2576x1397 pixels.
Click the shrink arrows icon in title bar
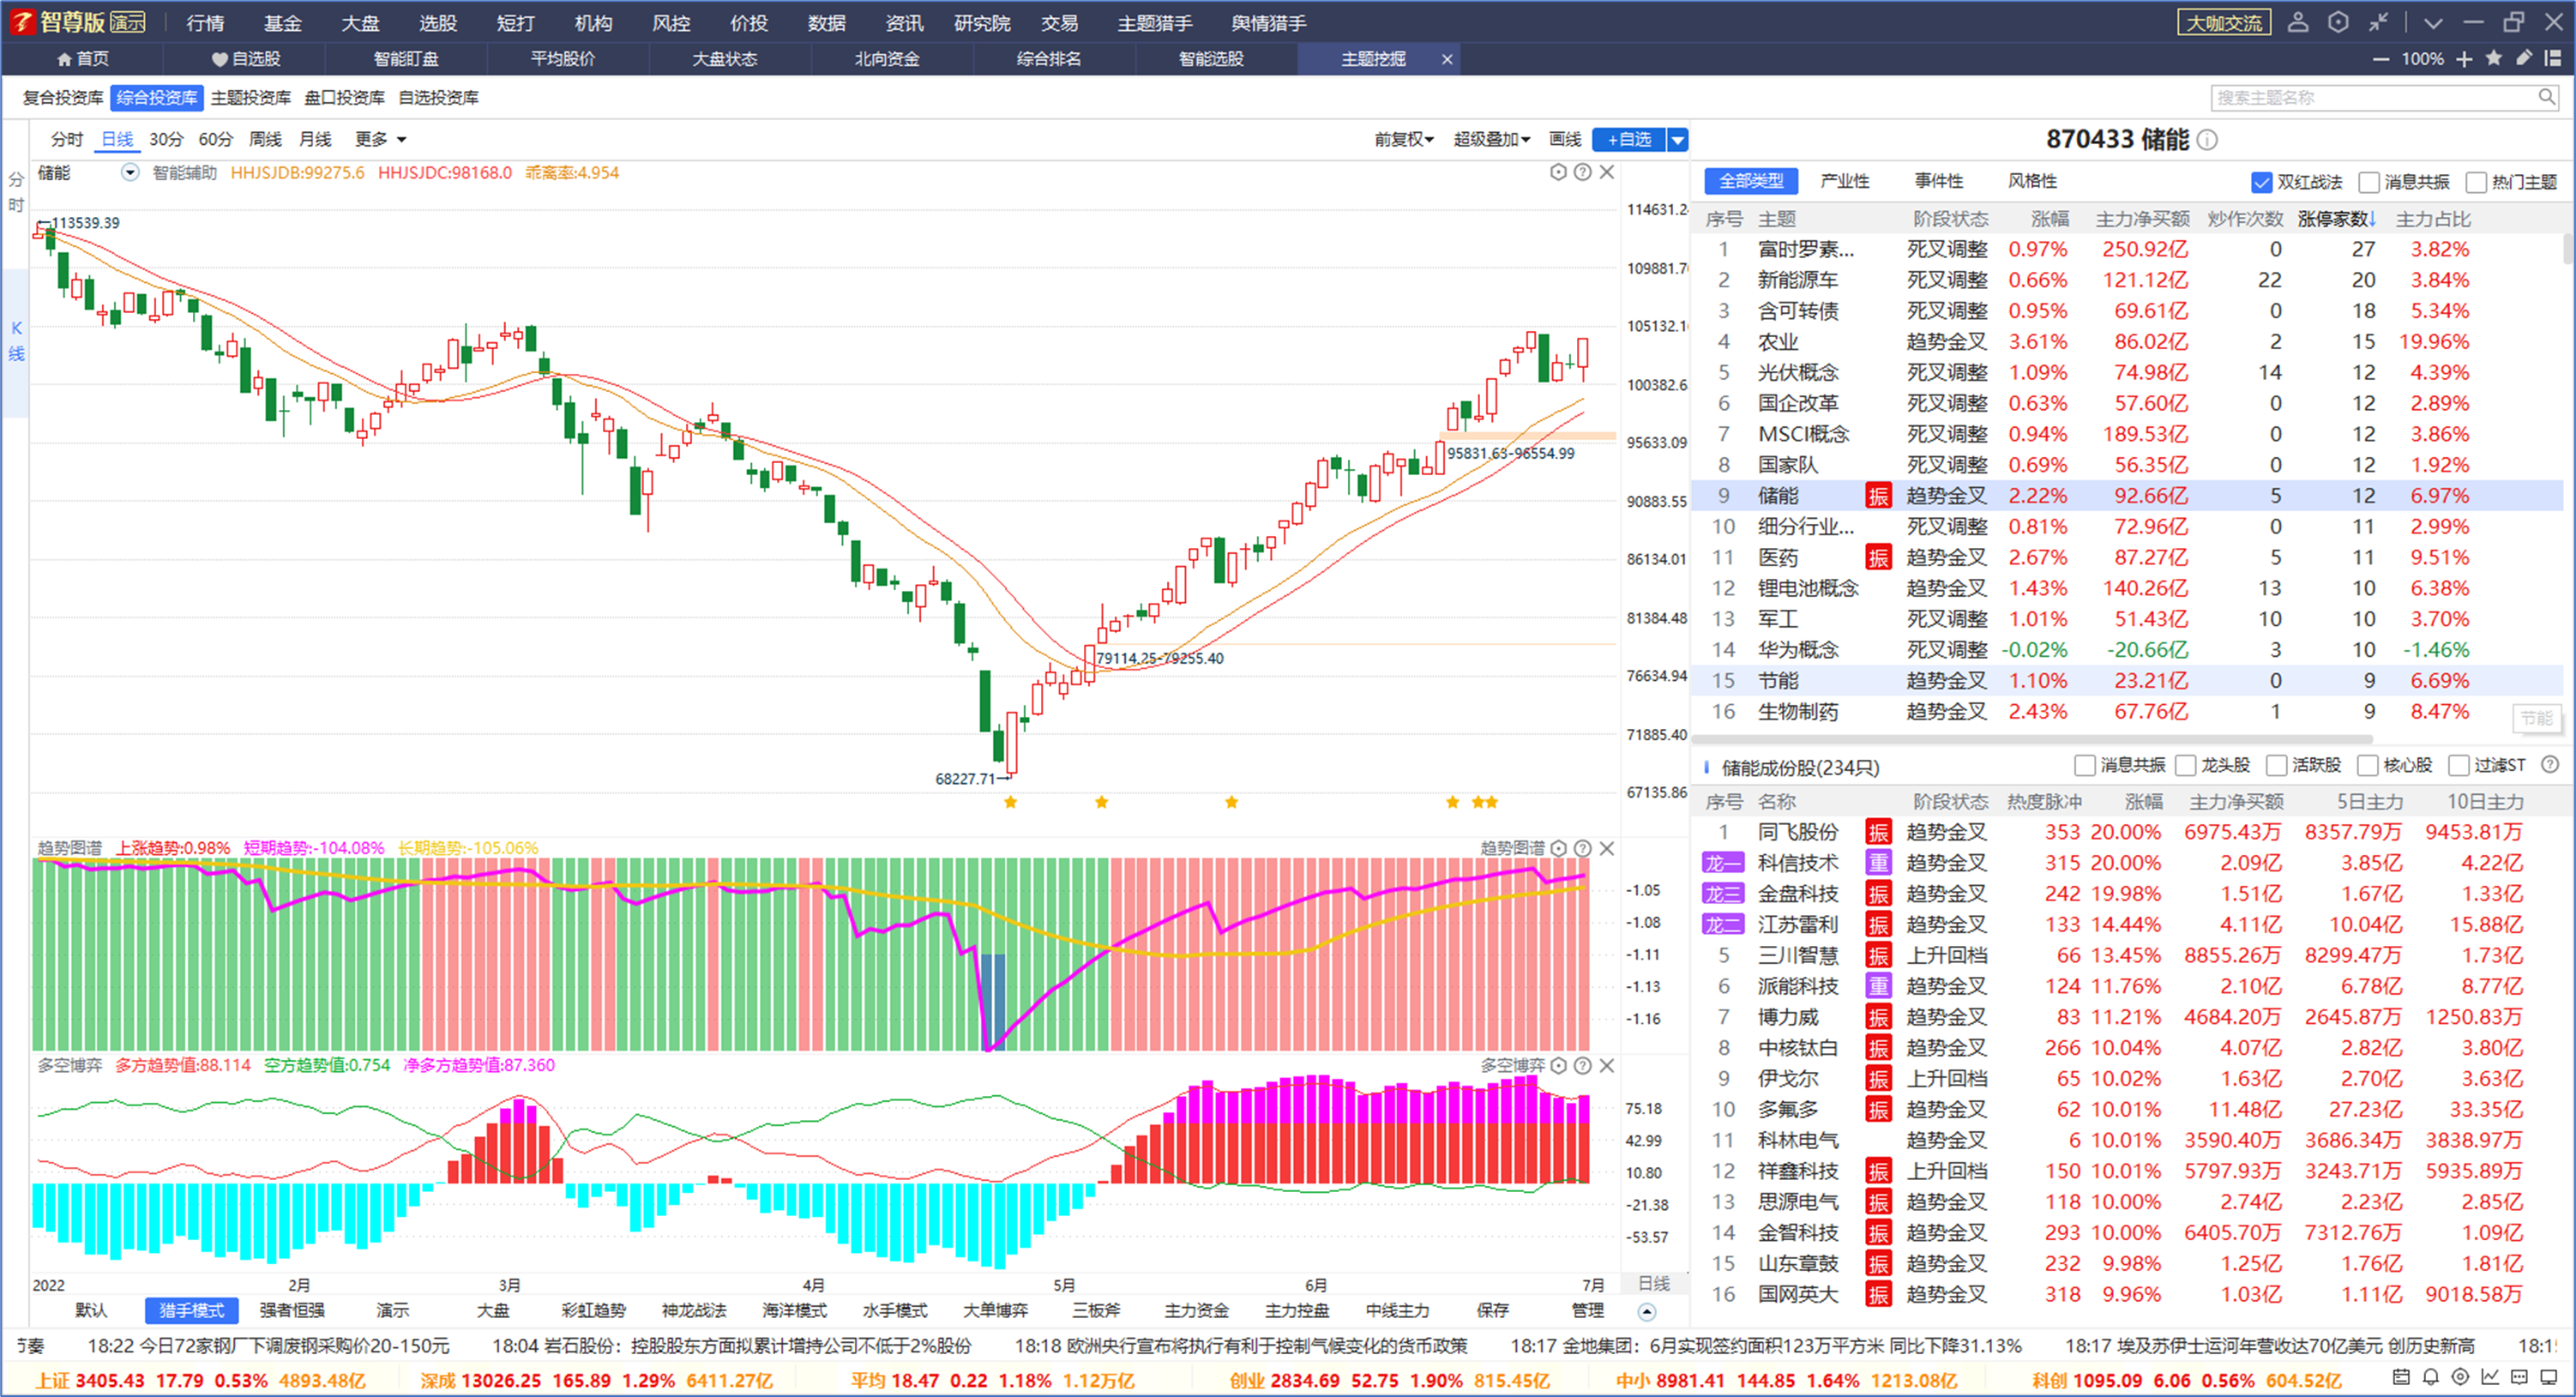(x=2379, y=22)
